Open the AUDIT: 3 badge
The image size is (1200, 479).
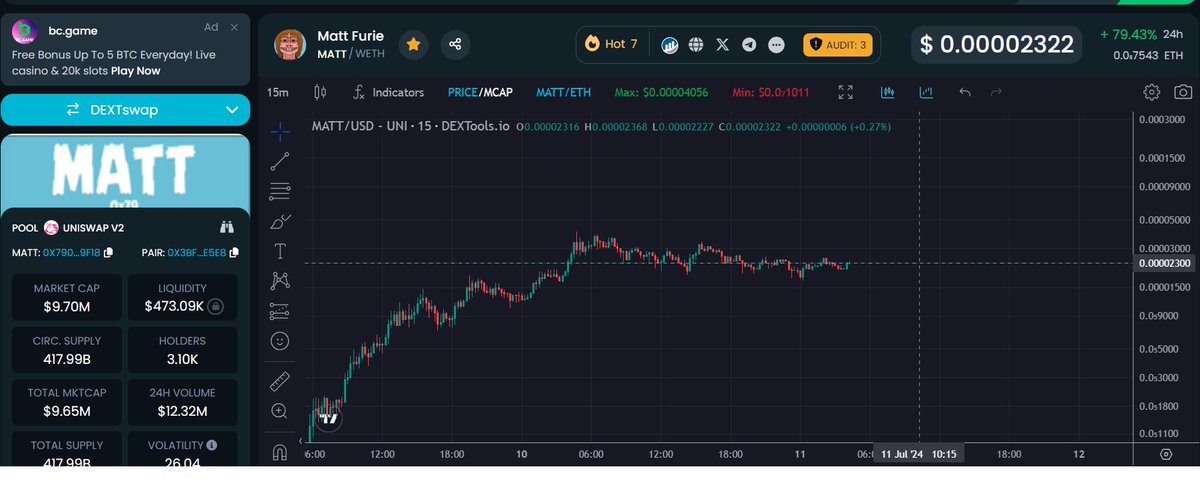pos(838,45)
